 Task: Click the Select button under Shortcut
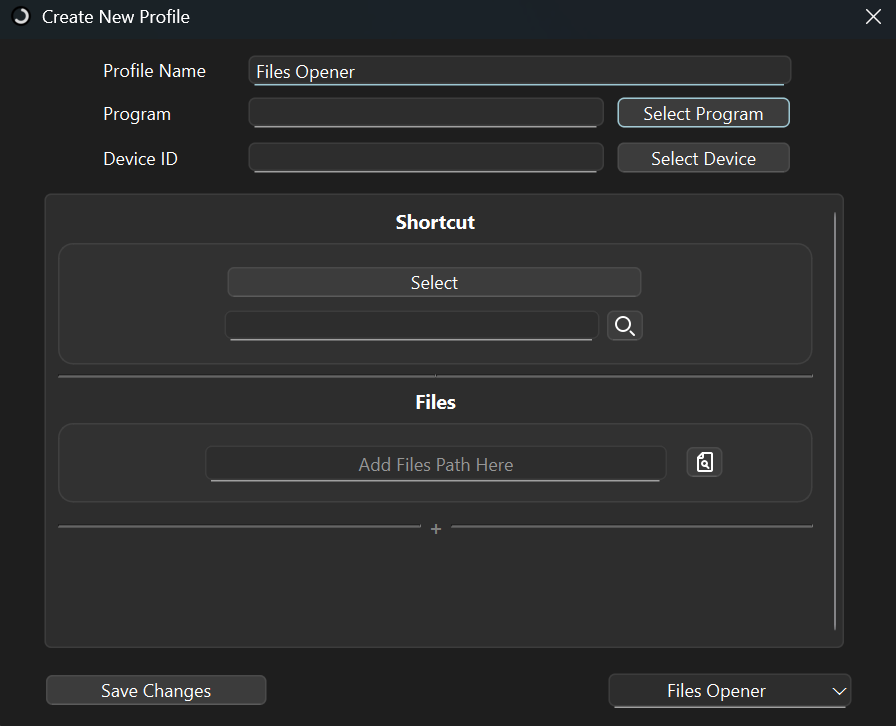pyautogui.click(x=434, y=283)
